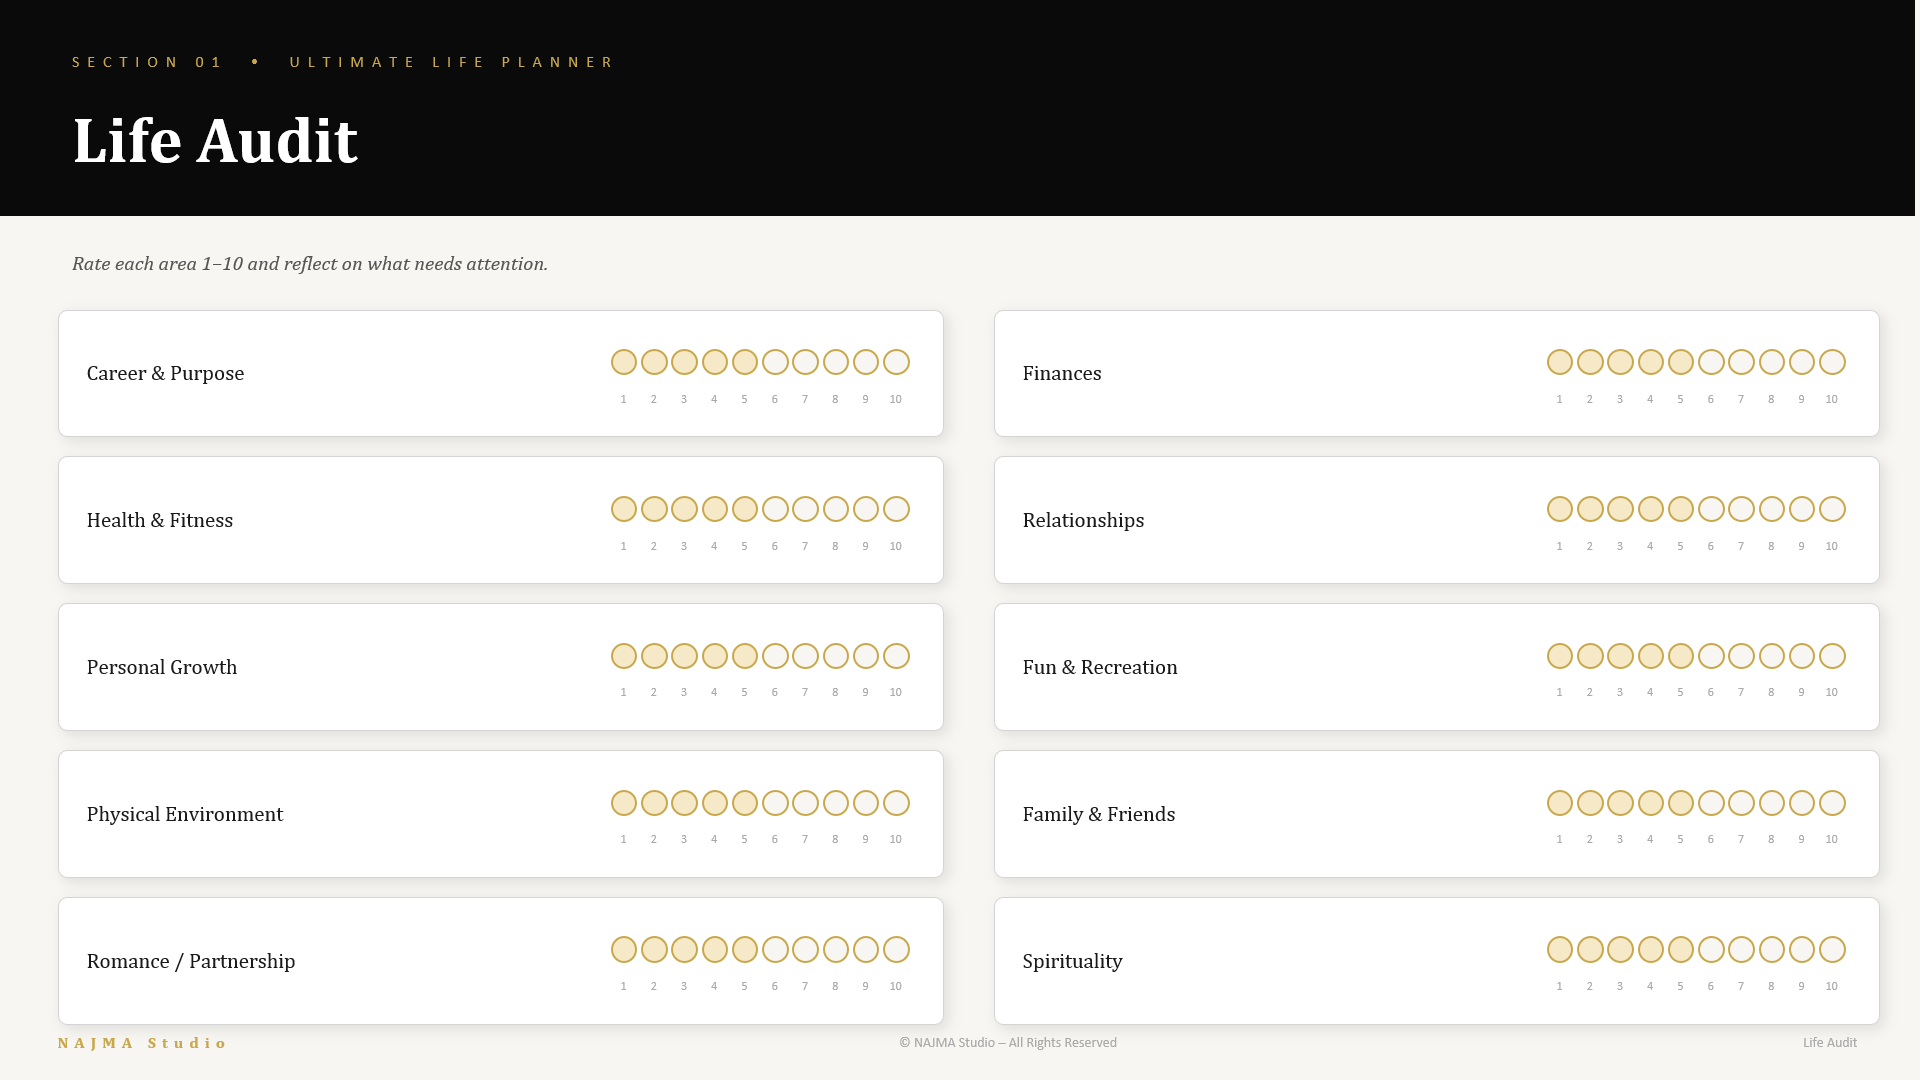Click the Section 01 header label
The image size is (1920, 1080).
(147, 62)
